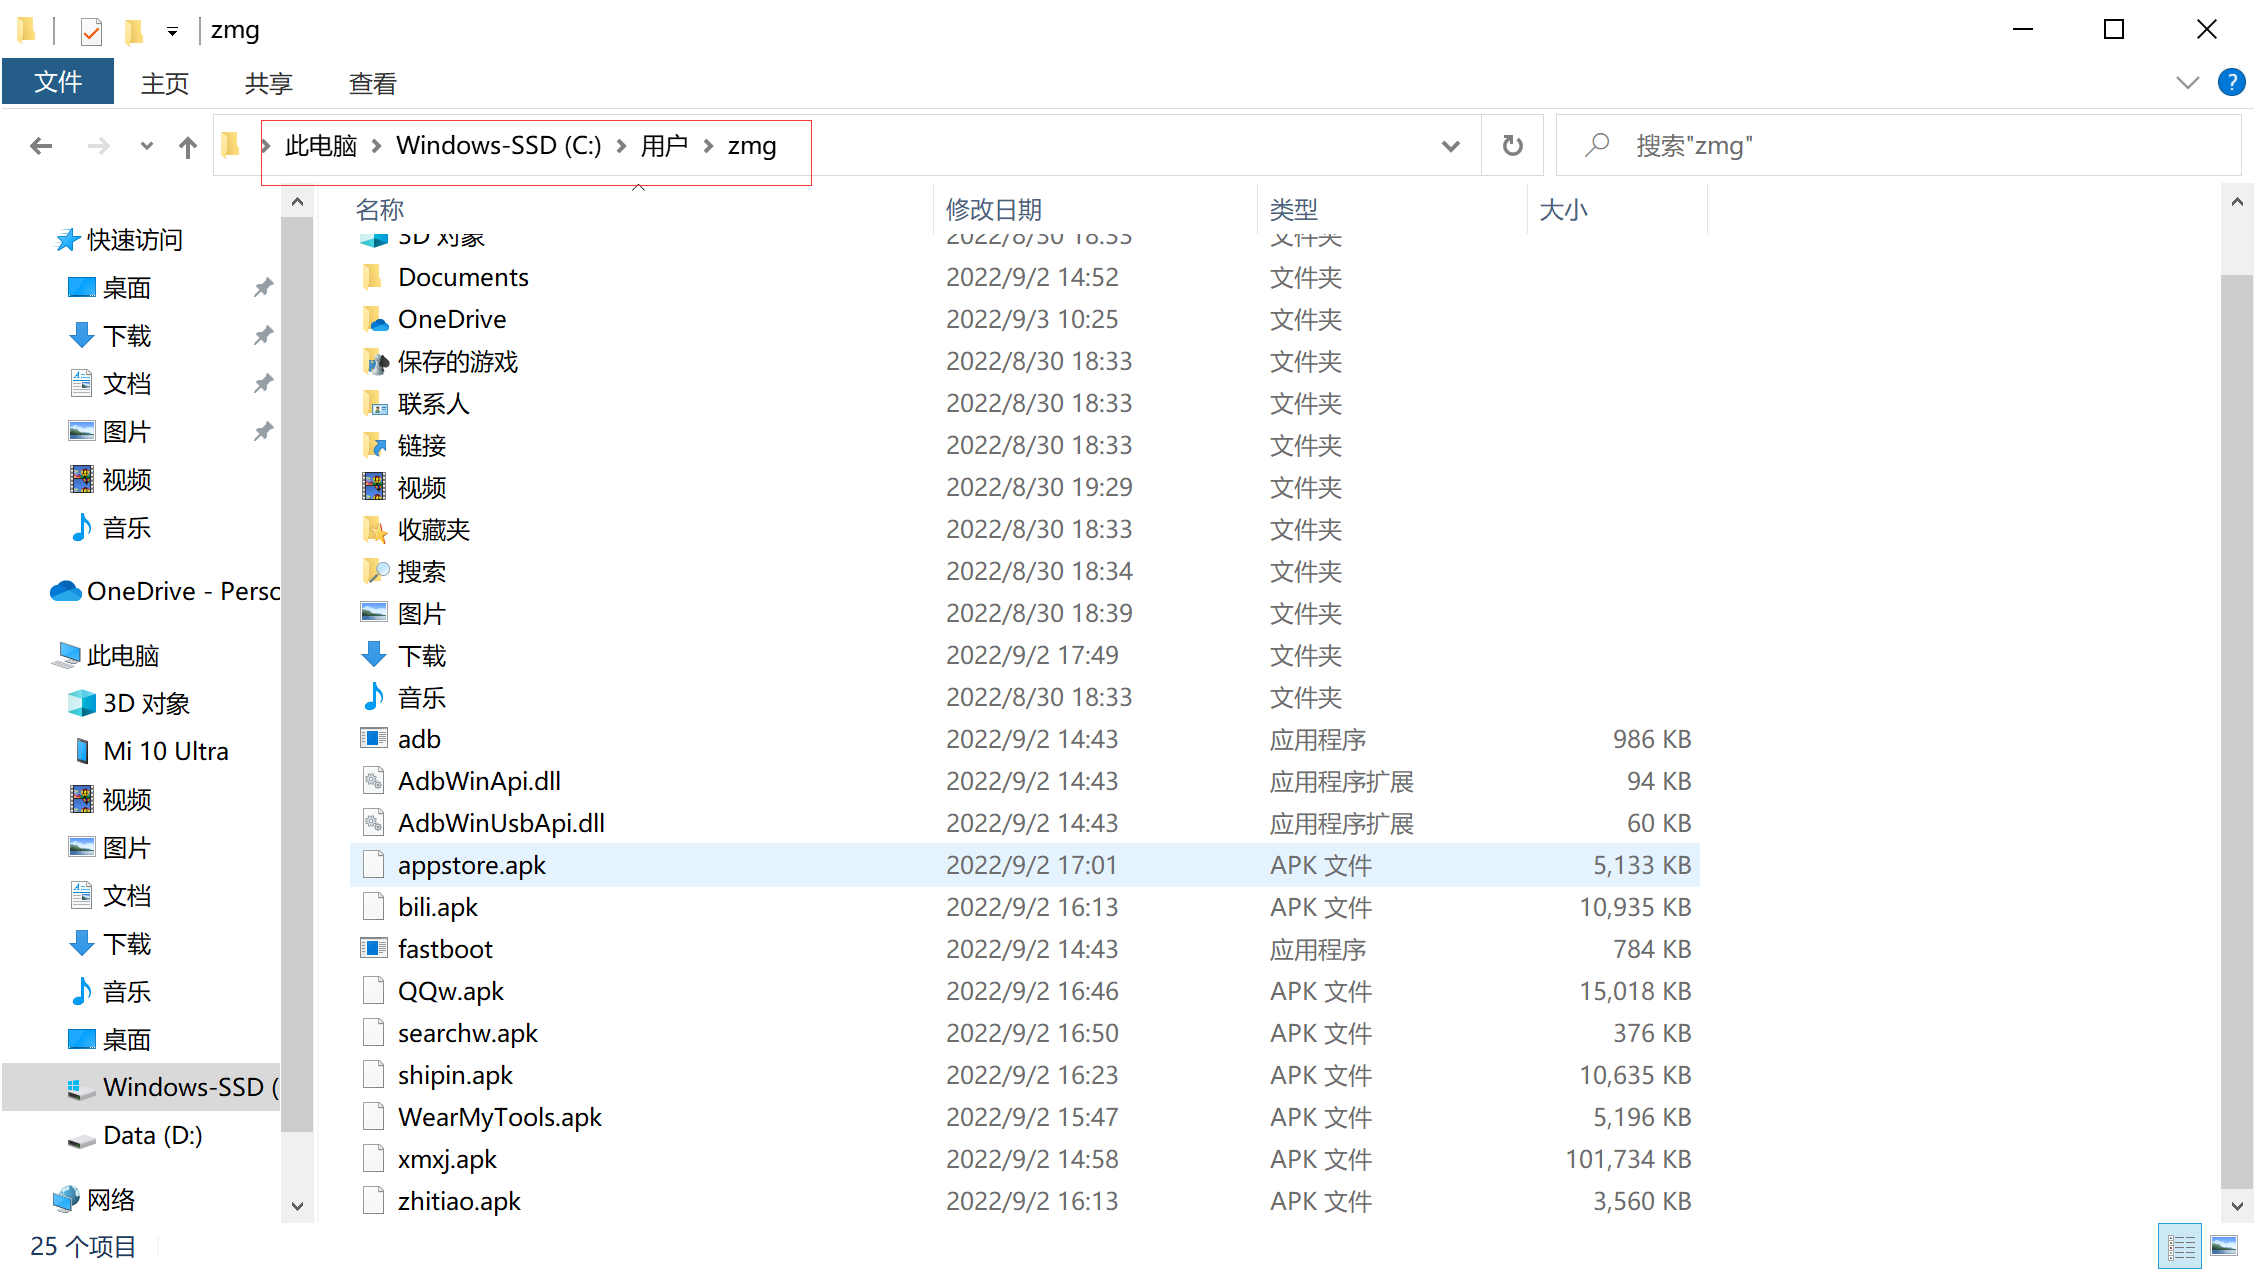Select pinned 图片 under quick access
The image size is (2256, 1271).
[127, 432]
